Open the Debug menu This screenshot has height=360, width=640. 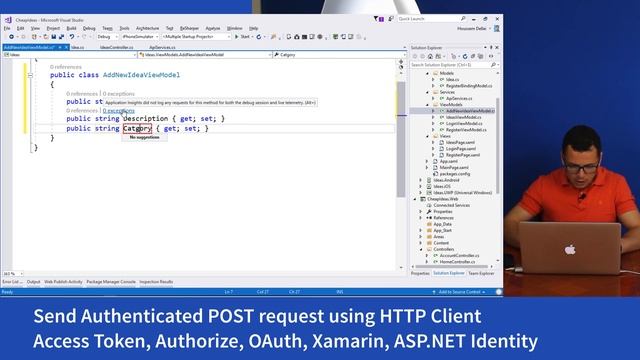click(x=89, y=29)
